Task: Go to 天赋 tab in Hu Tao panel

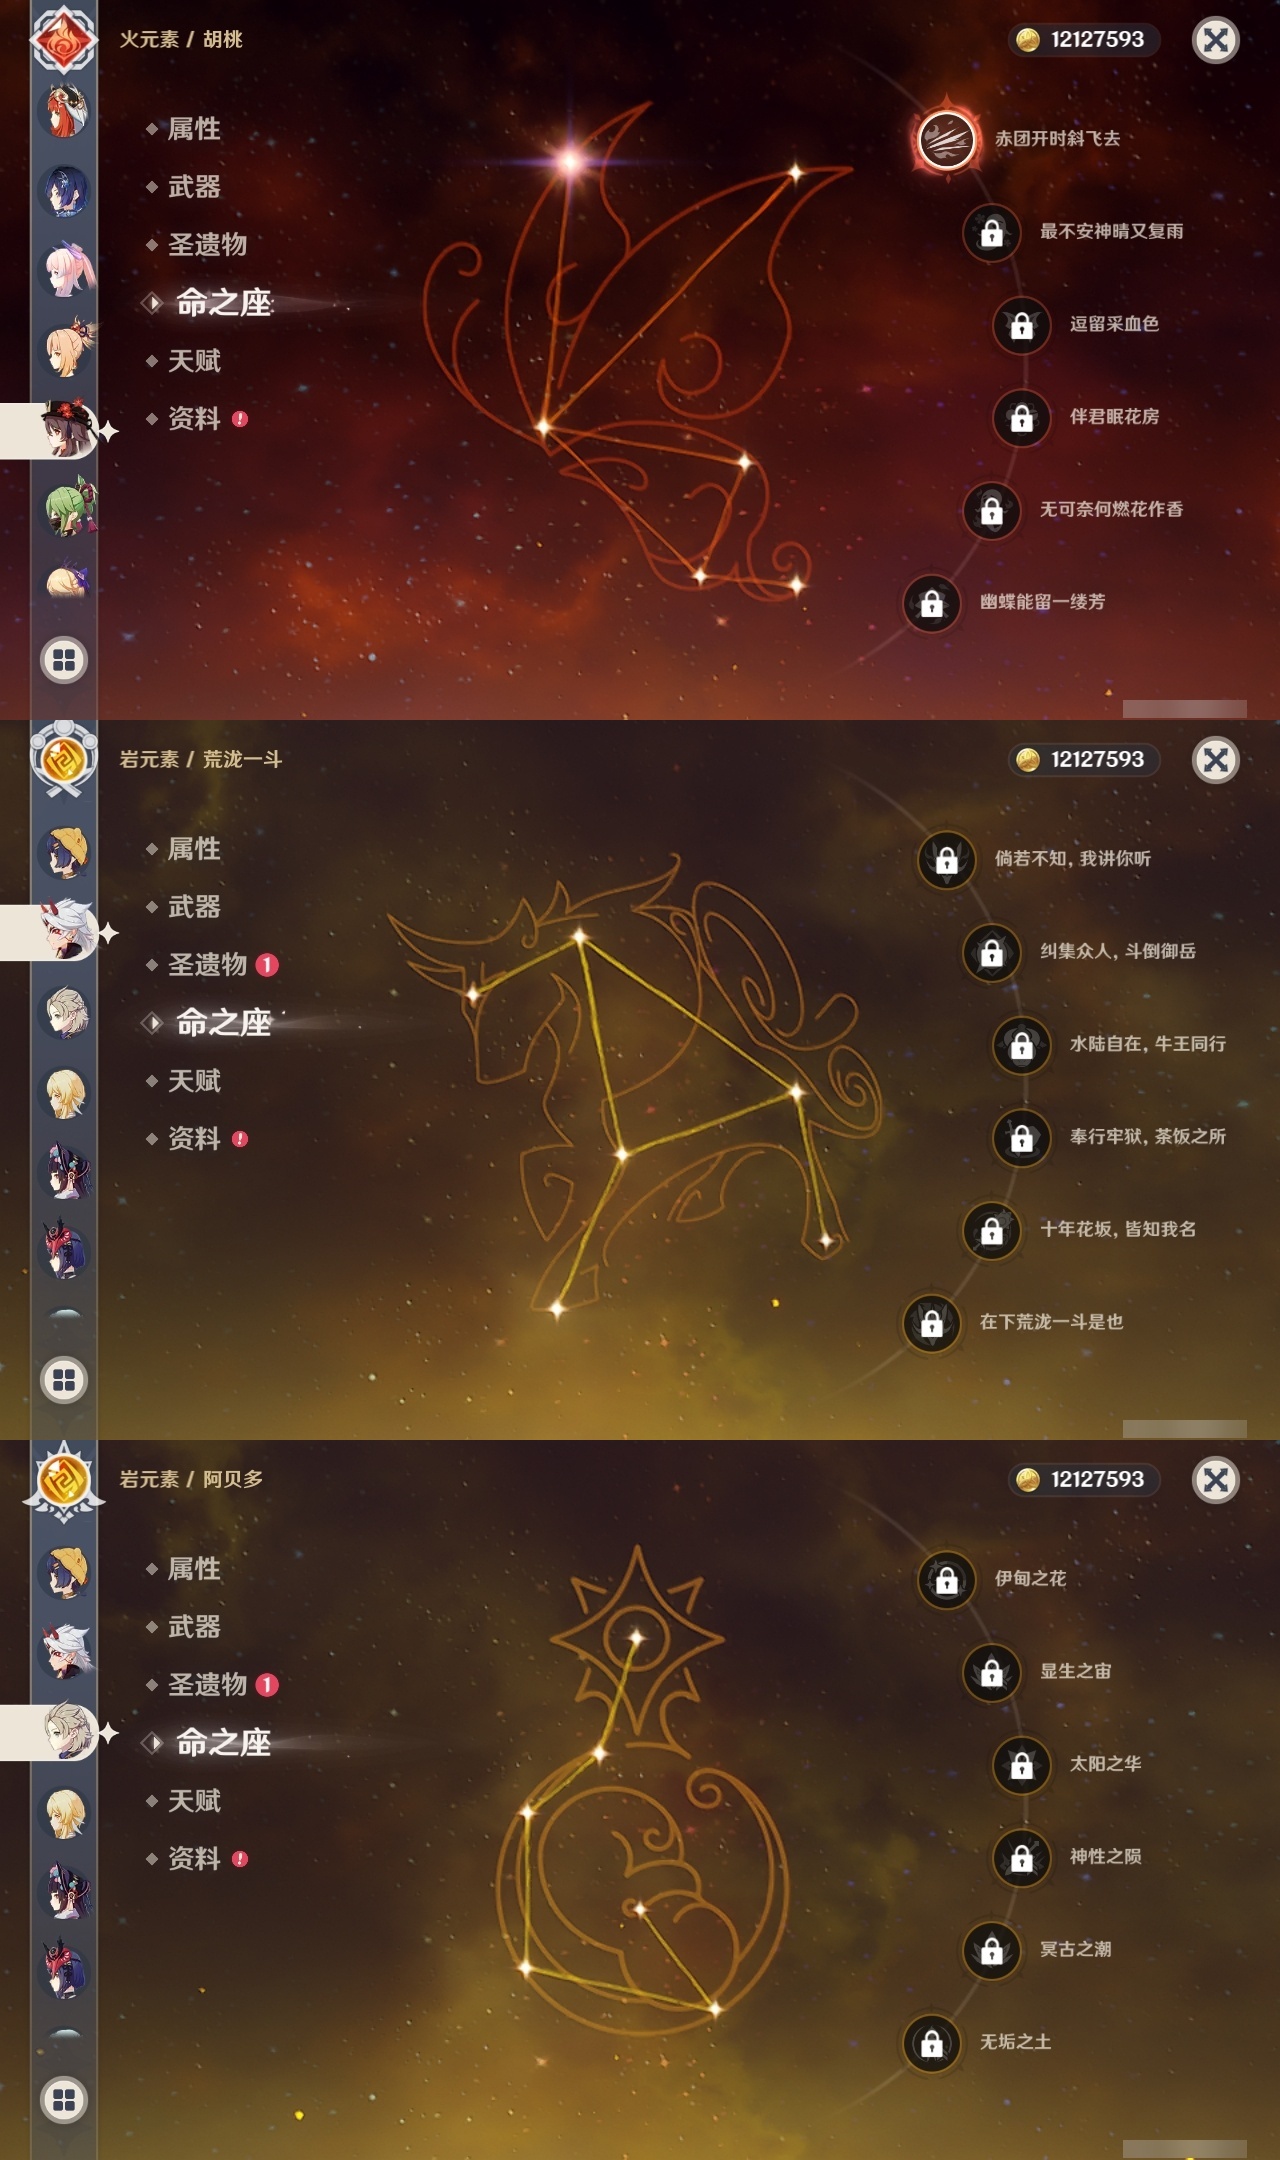Action: click(x=194, y=361)
